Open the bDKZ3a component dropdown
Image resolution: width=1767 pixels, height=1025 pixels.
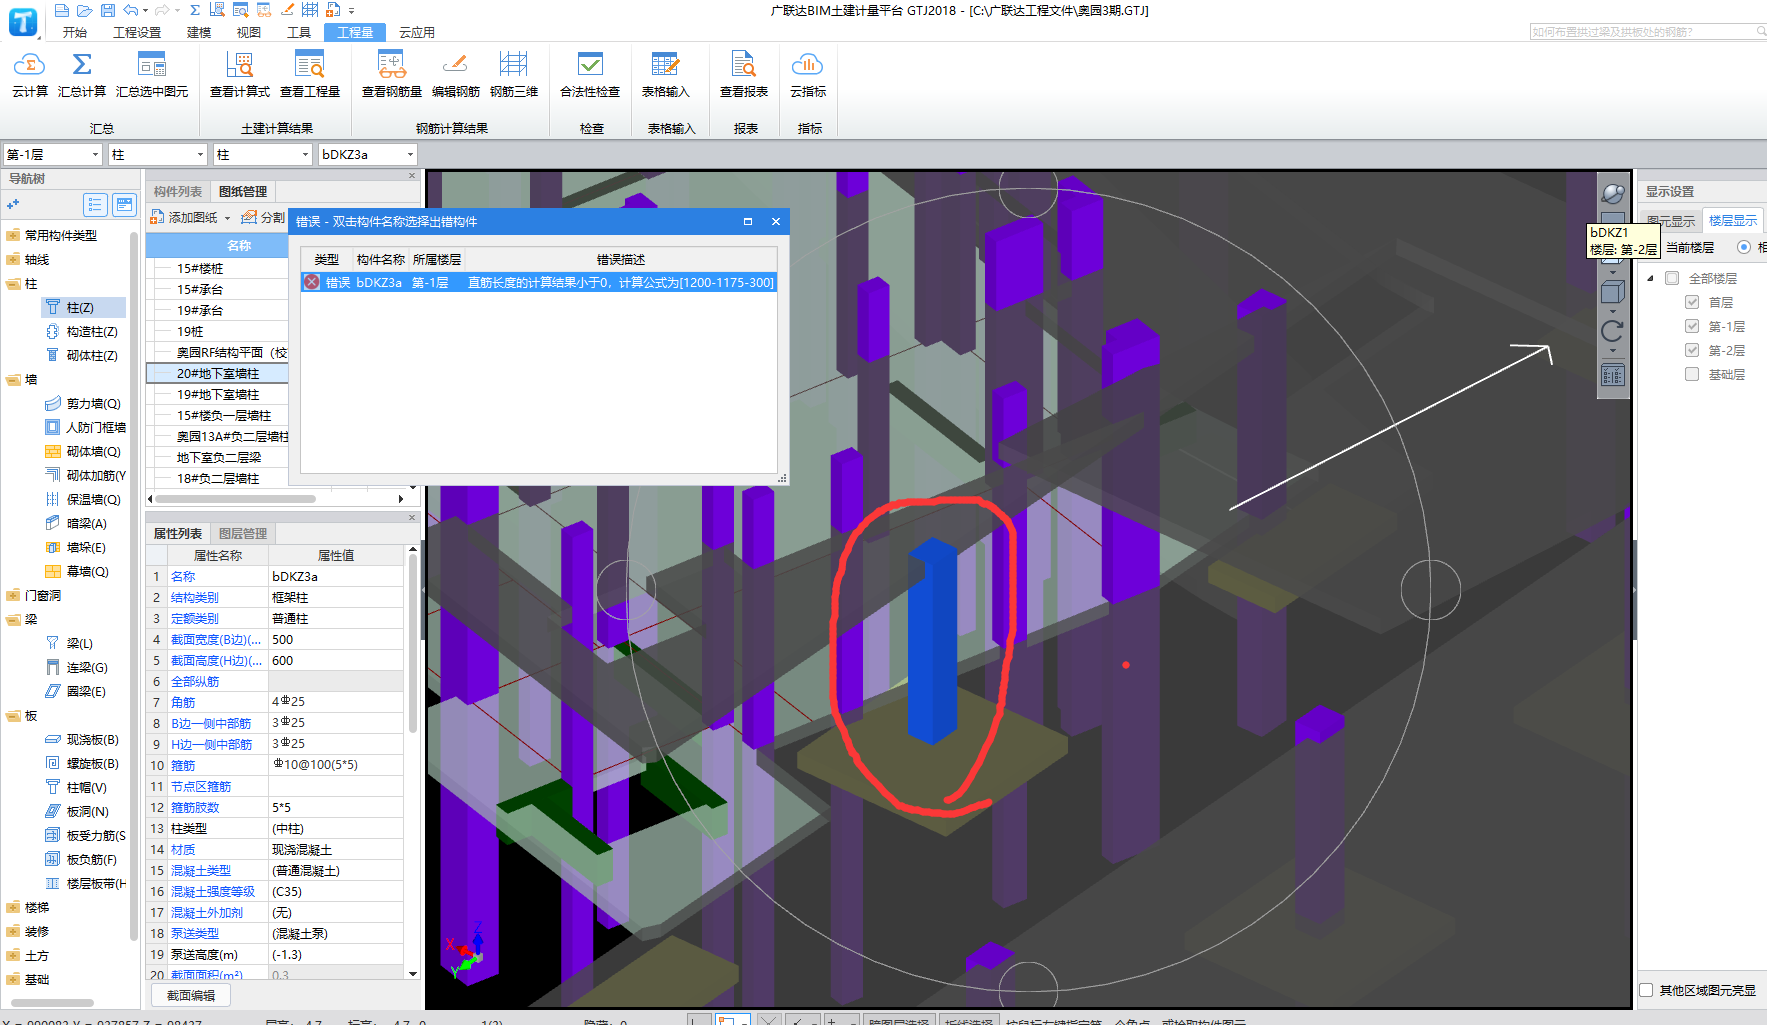point(410,154)
